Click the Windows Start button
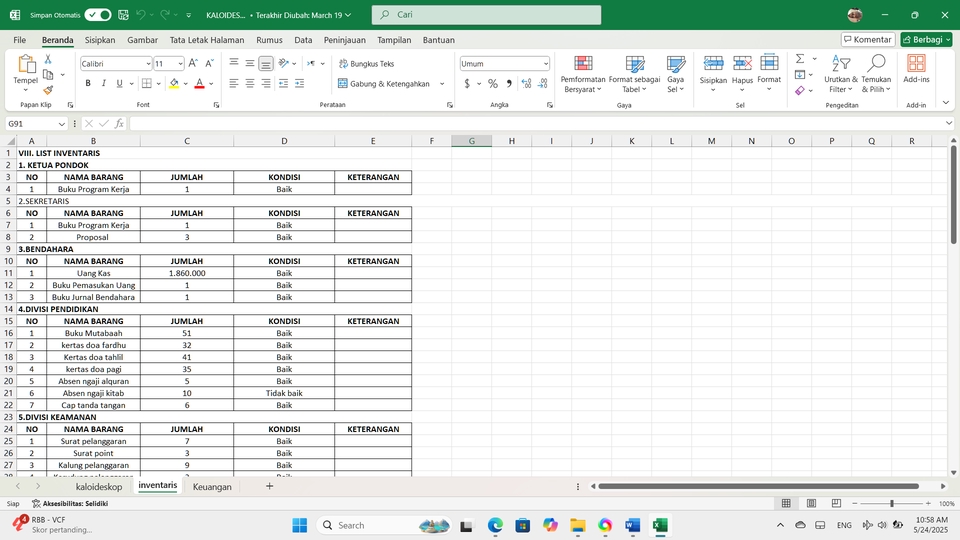960x540 pixels. coord(299,525)
